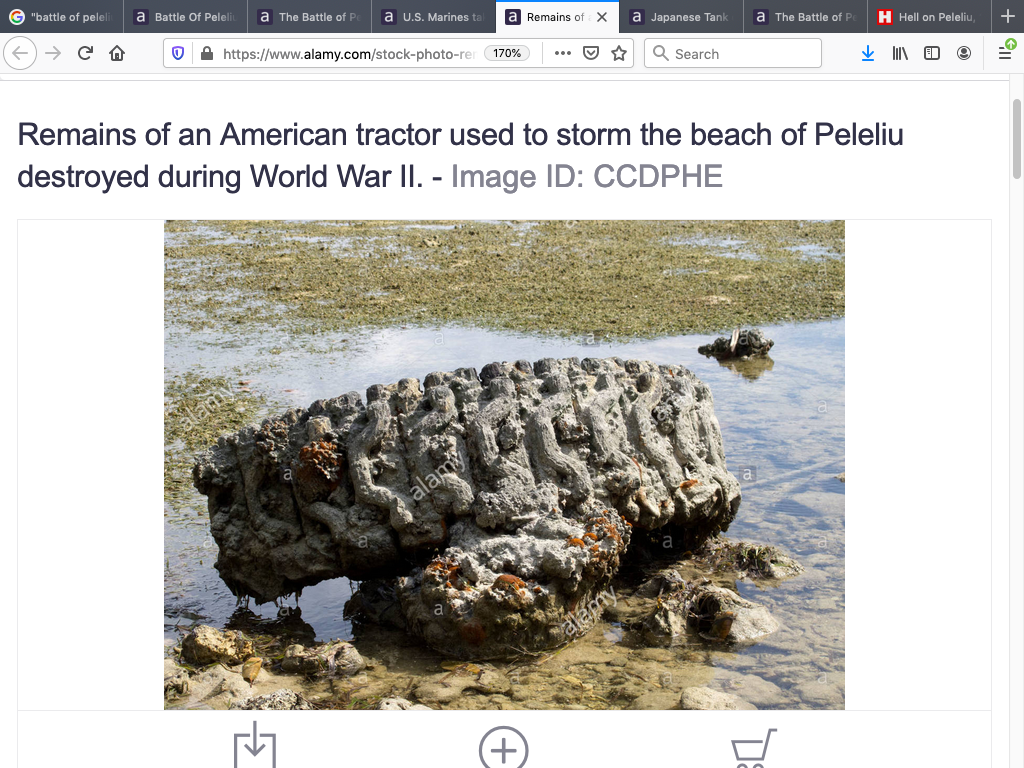Click the 170% zoom level indicator

507,54
